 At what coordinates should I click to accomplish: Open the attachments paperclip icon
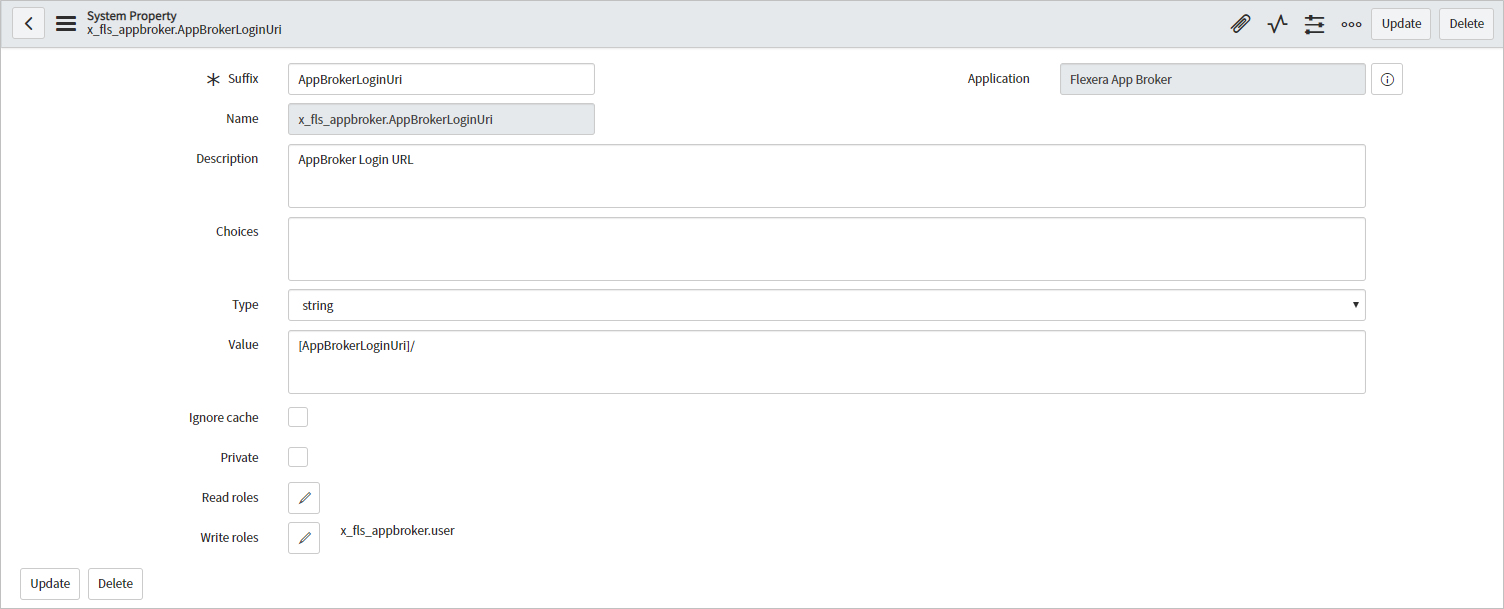point(1240,23)
